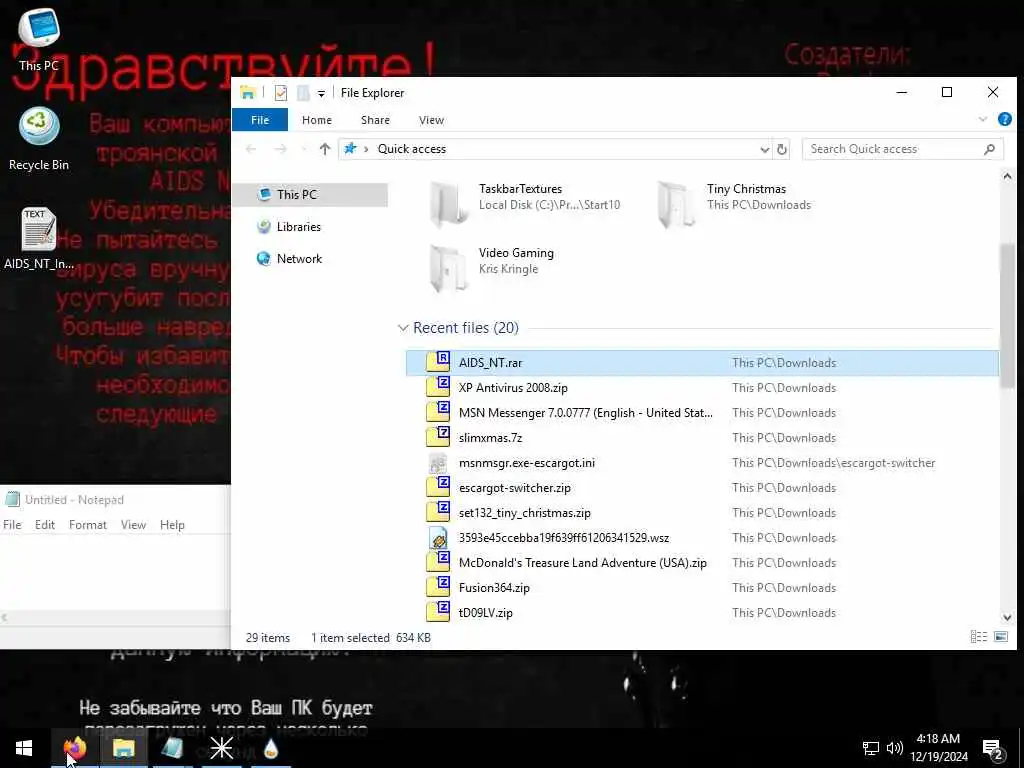Click the scroll down arrow of file list
The height and width of the screenshot is (768, 1024).
click(1007, 617)
